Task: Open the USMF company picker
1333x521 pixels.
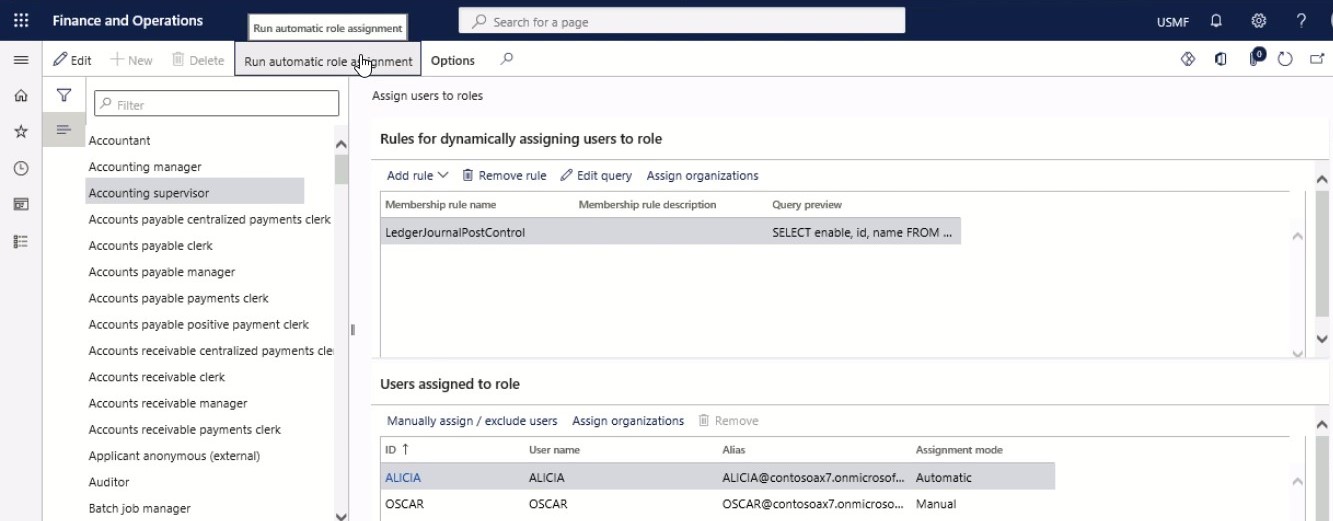Action: [x=1172, y=21]
